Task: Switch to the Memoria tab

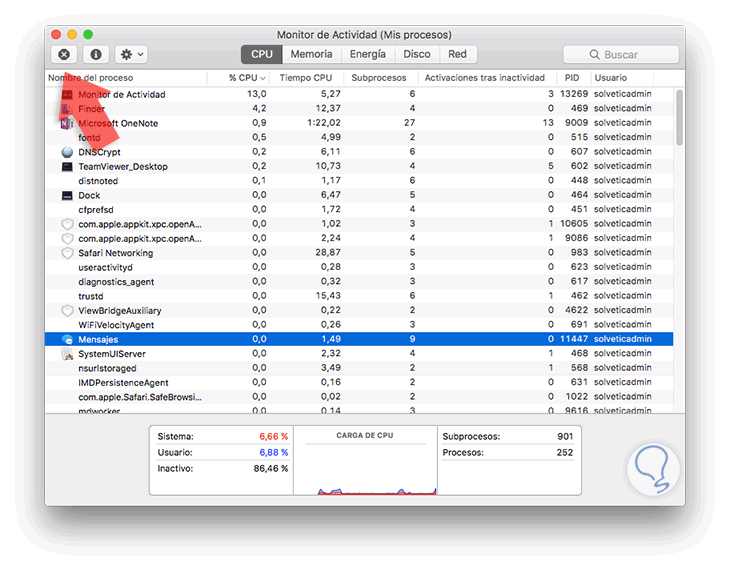Action: pos(311,54)
